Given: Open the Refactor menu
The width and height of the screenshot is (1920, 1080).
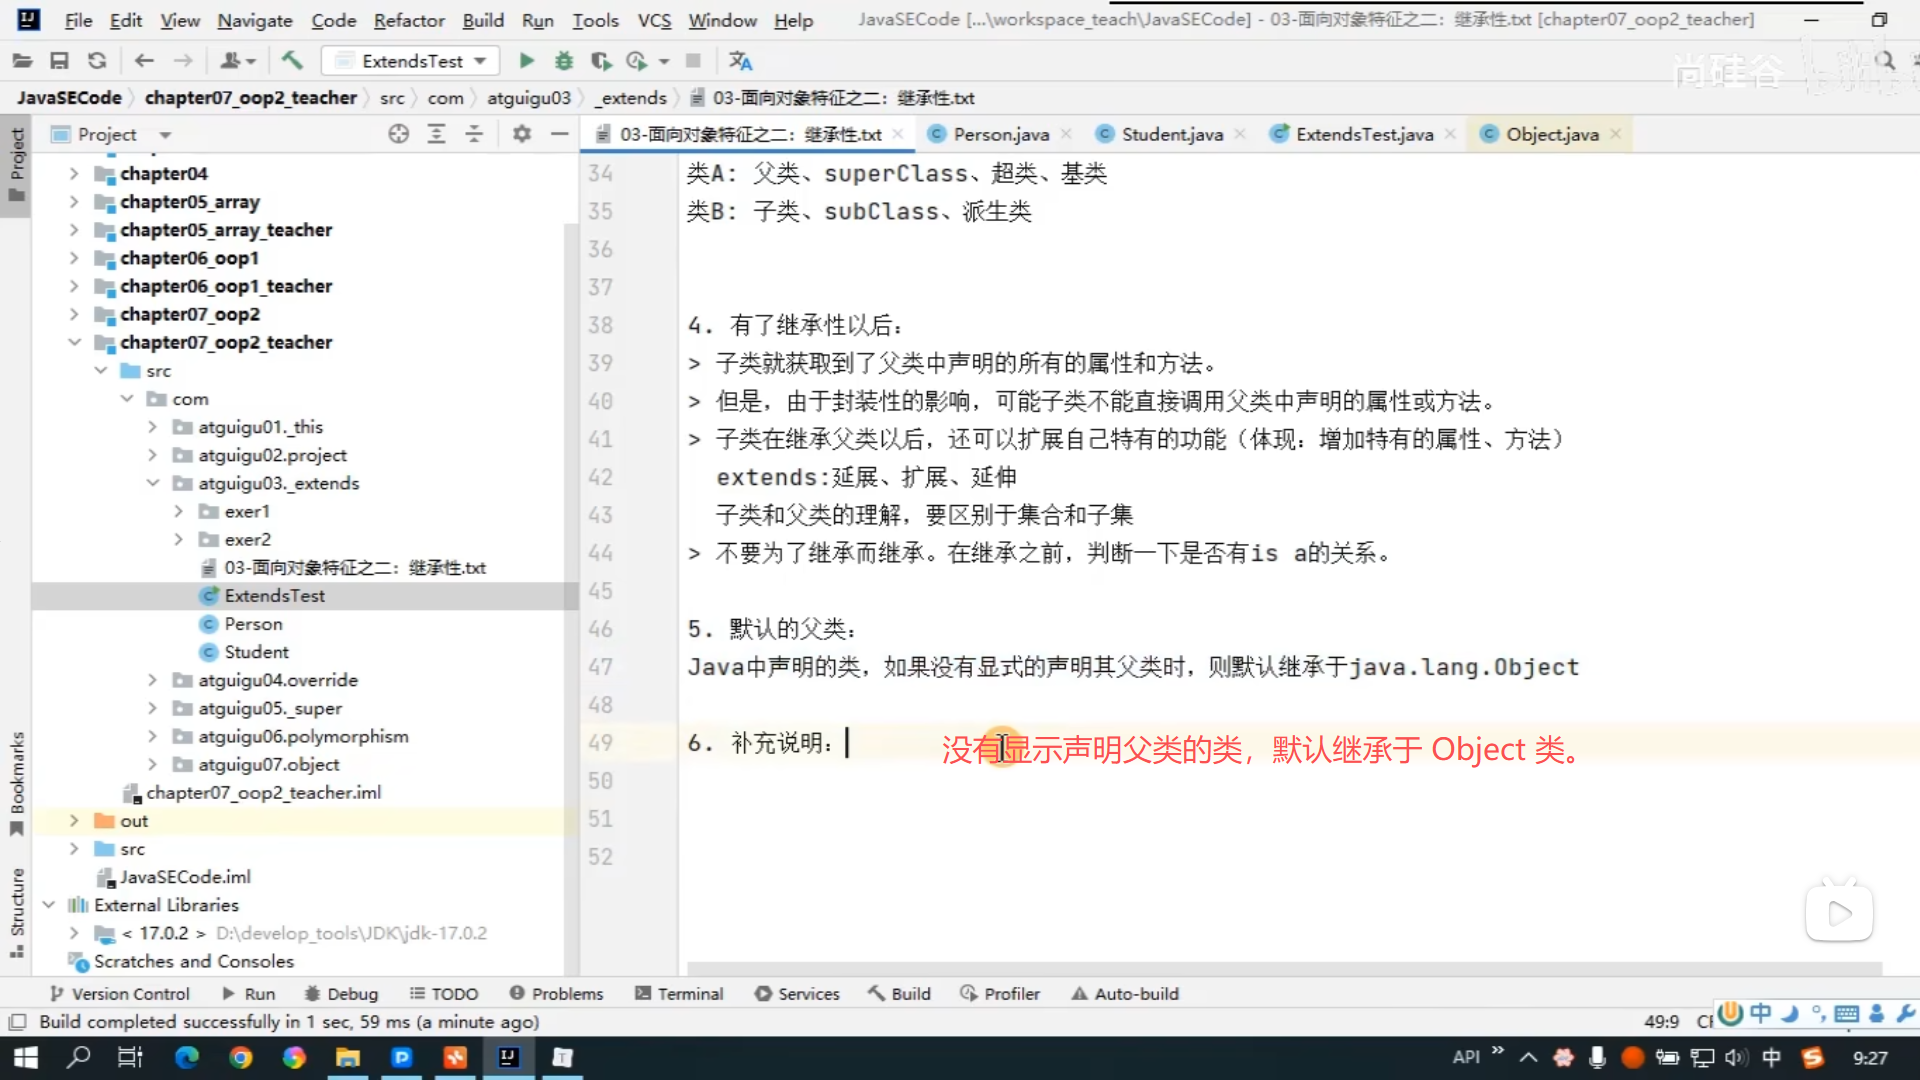Looking at the screenshot, I should 408,20.
